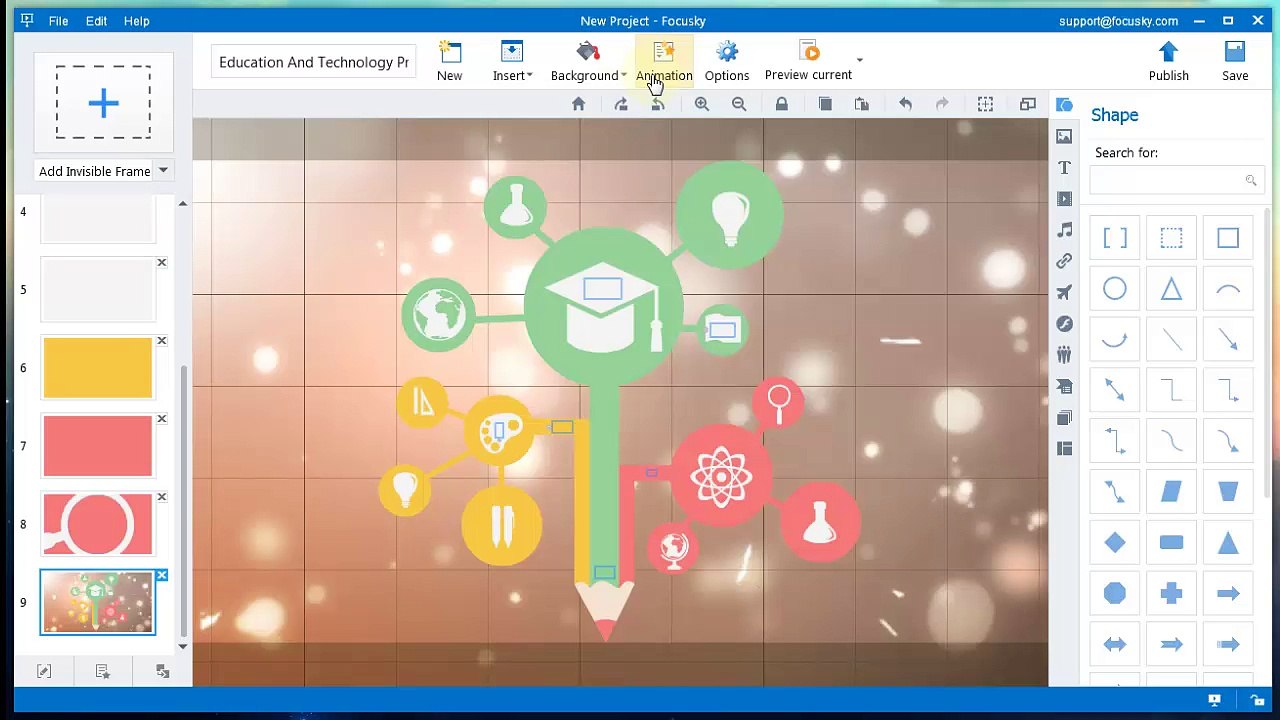Select the outlined circle shape

[x=1115, y=289]
